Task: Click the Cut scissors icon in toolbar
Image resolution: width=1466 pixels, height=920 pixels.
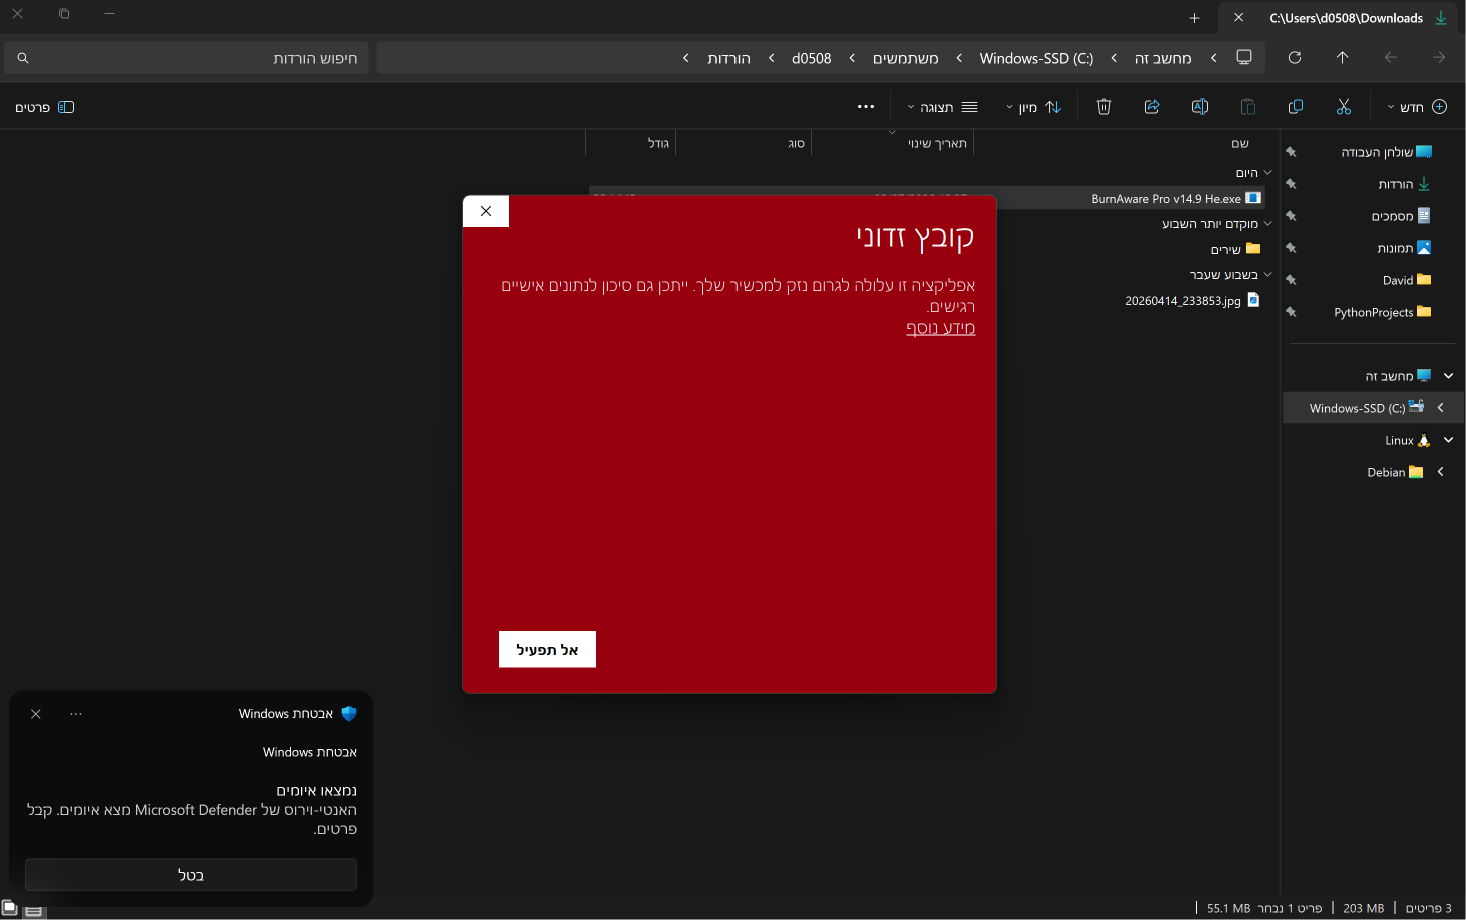Action: (1344, 107)
